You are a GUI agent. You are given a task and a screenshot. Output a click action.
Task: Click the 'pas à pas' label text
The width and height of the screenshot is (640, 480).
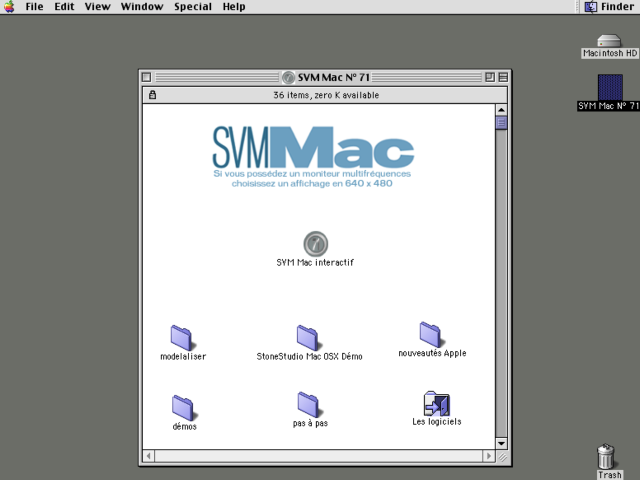(x=310, y=423)
